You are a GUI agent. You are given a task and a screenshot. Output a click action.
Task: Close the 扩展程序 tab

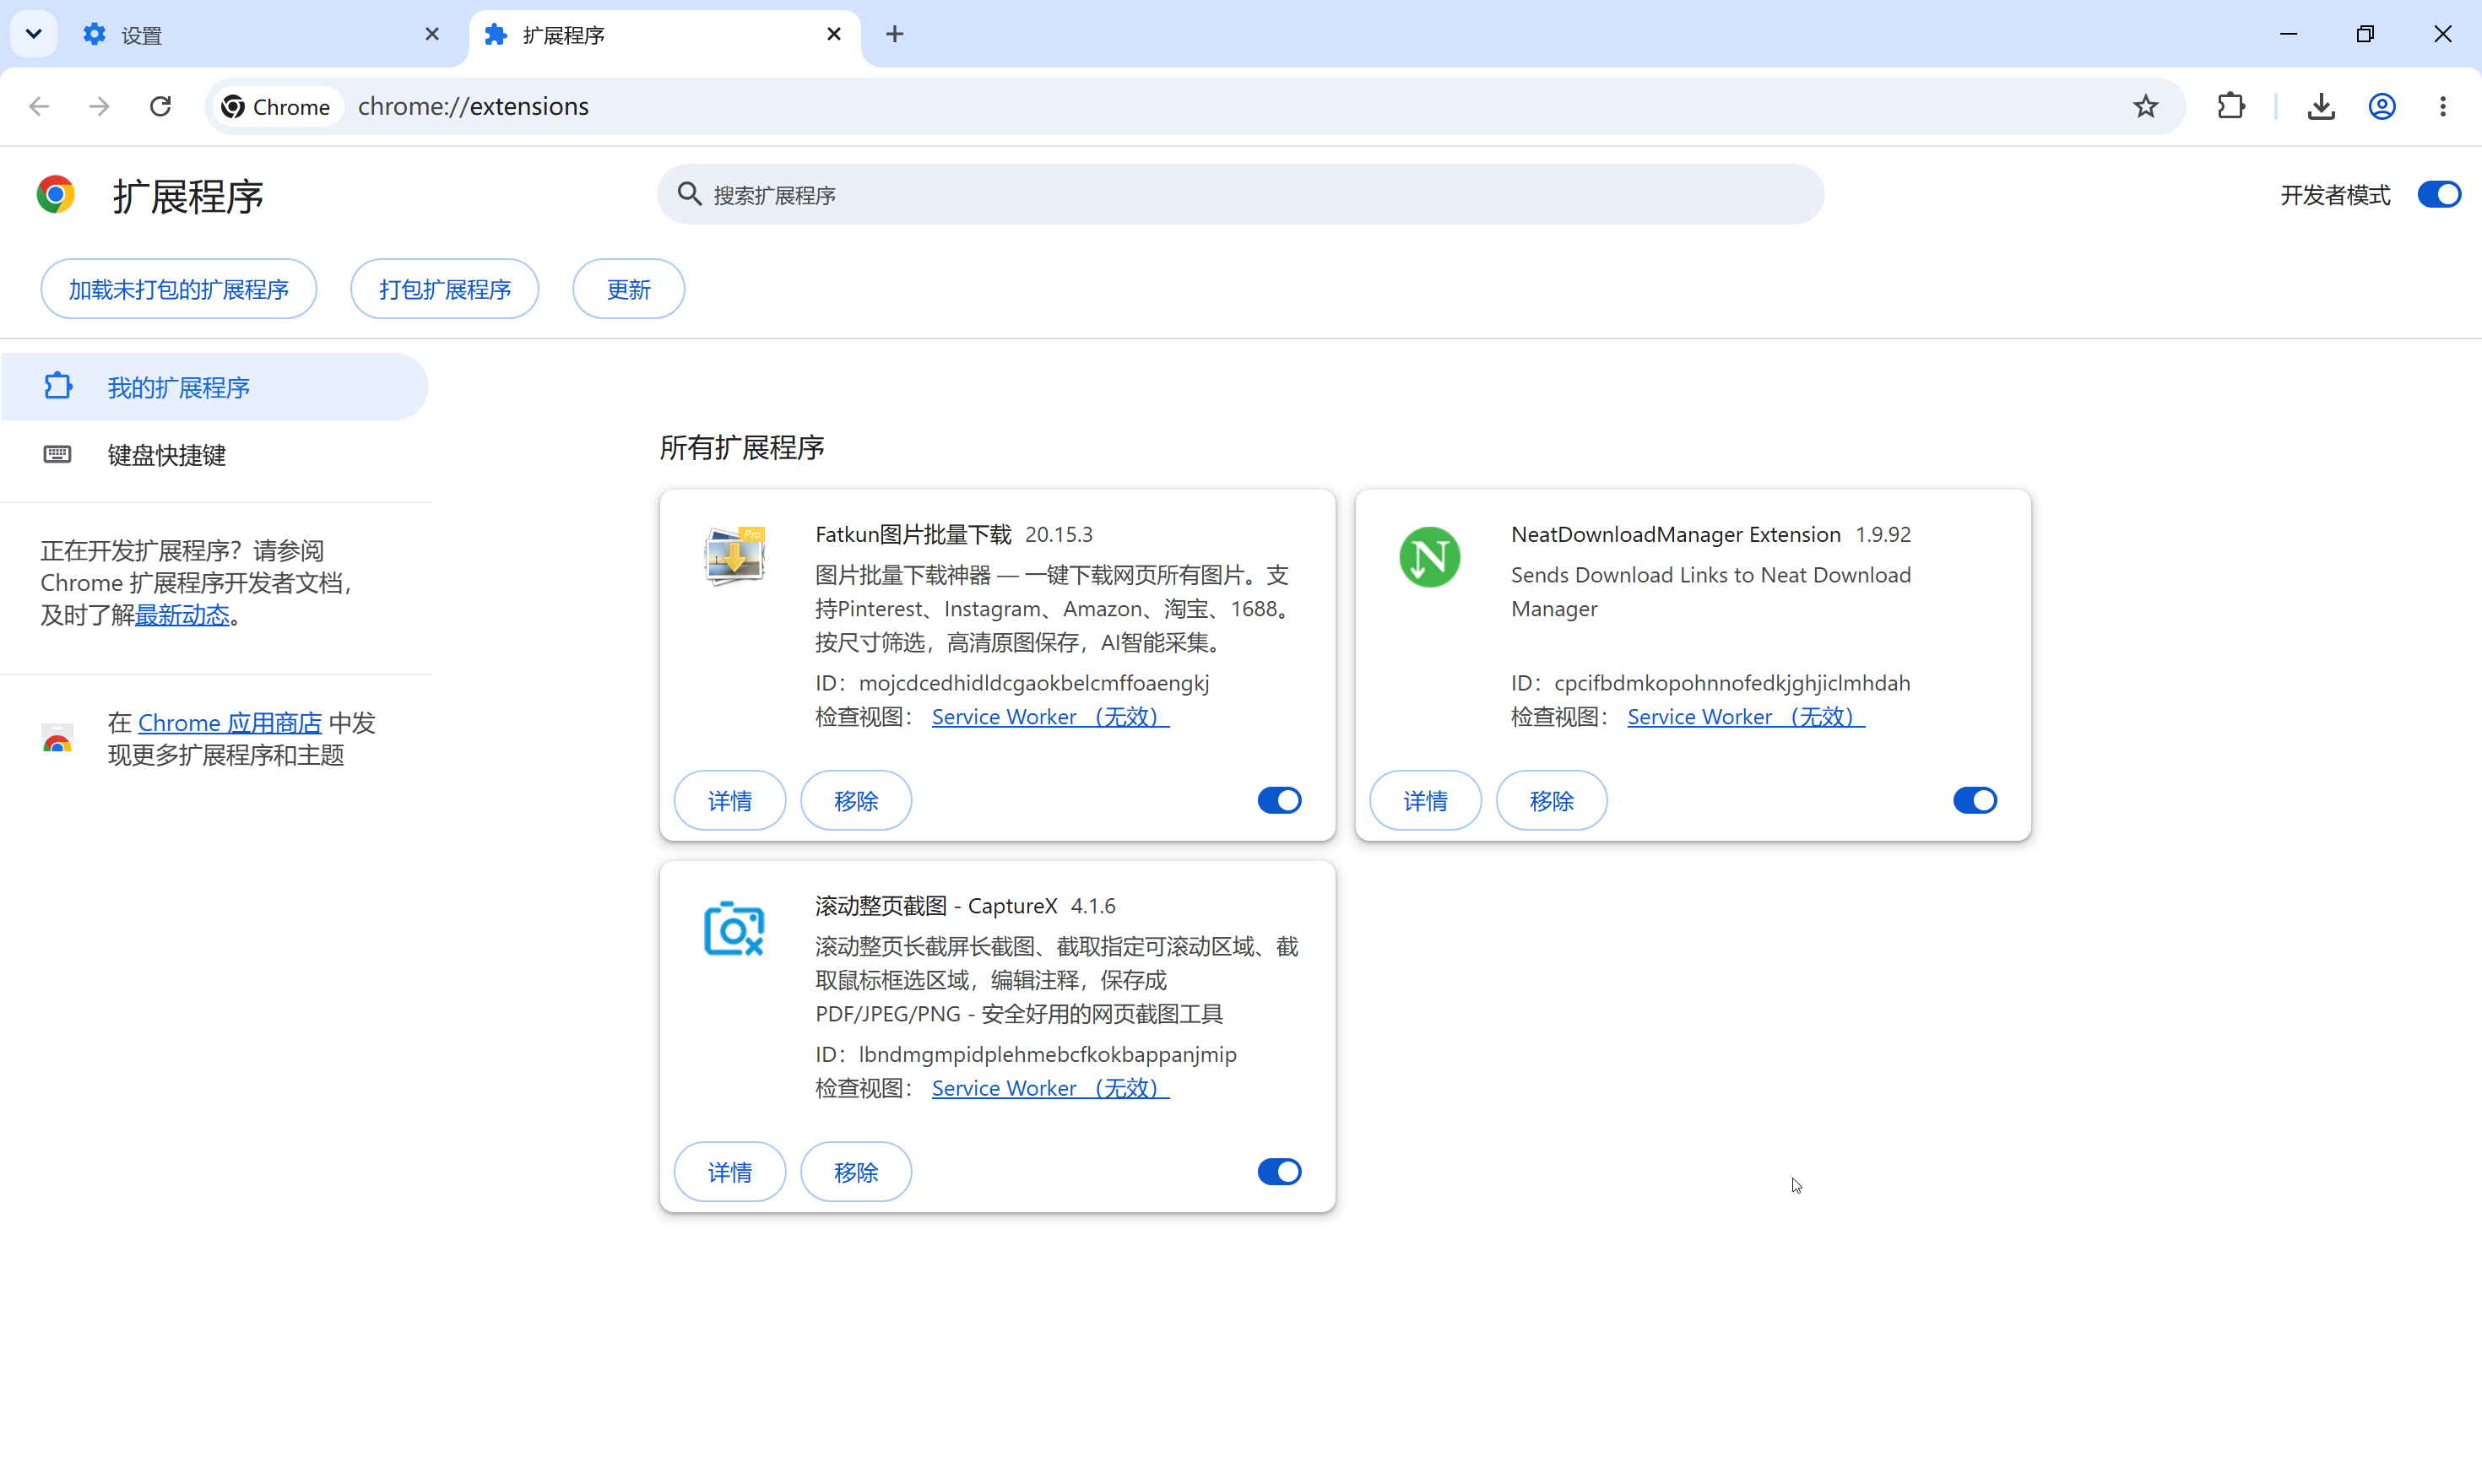(834, 34)
